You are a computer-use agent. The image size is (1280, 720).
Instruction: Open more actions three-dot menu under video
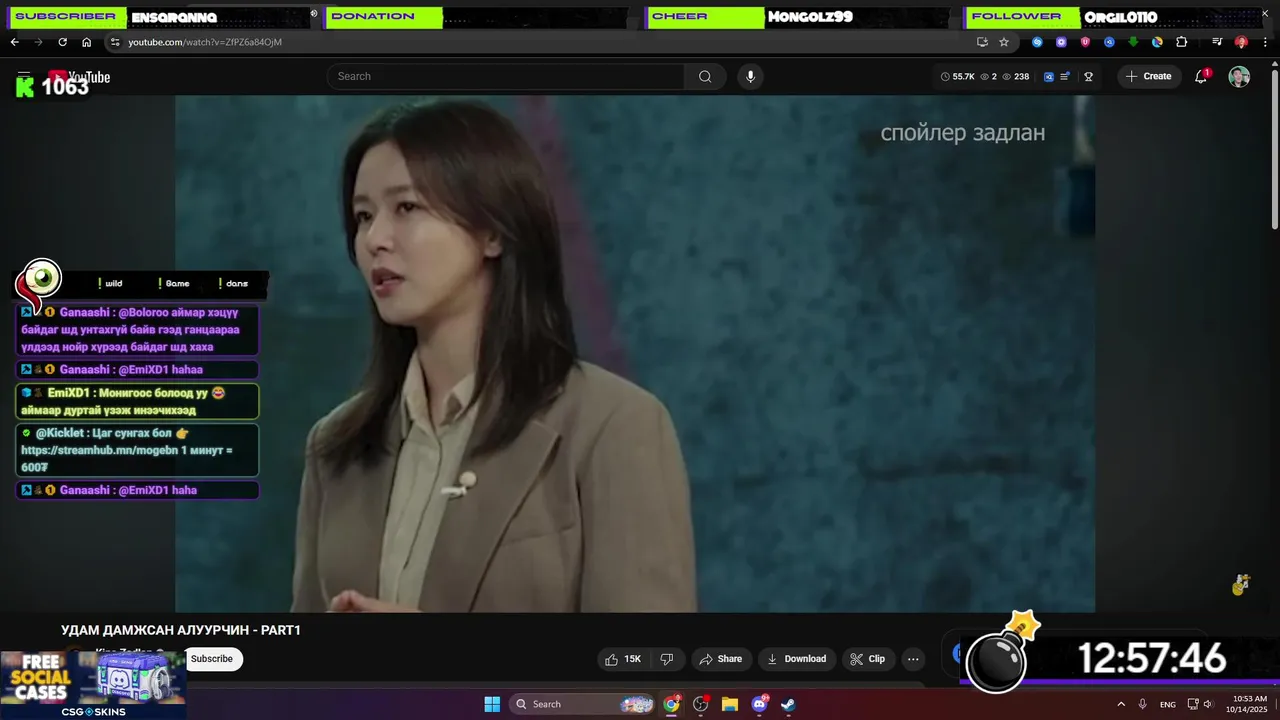pyautogui.click(x=913, y=659)
